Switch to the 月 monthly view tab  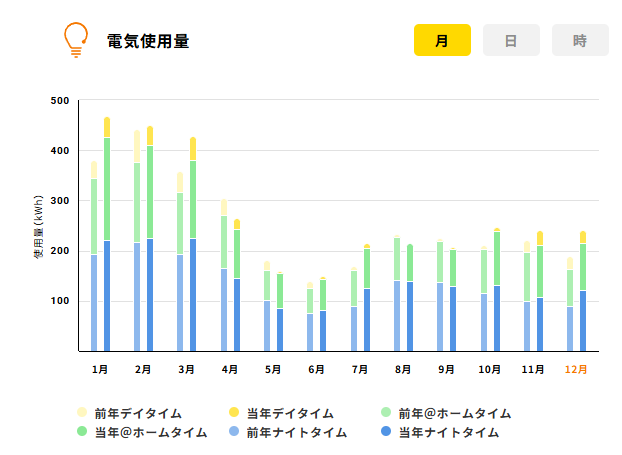(442, 40)
